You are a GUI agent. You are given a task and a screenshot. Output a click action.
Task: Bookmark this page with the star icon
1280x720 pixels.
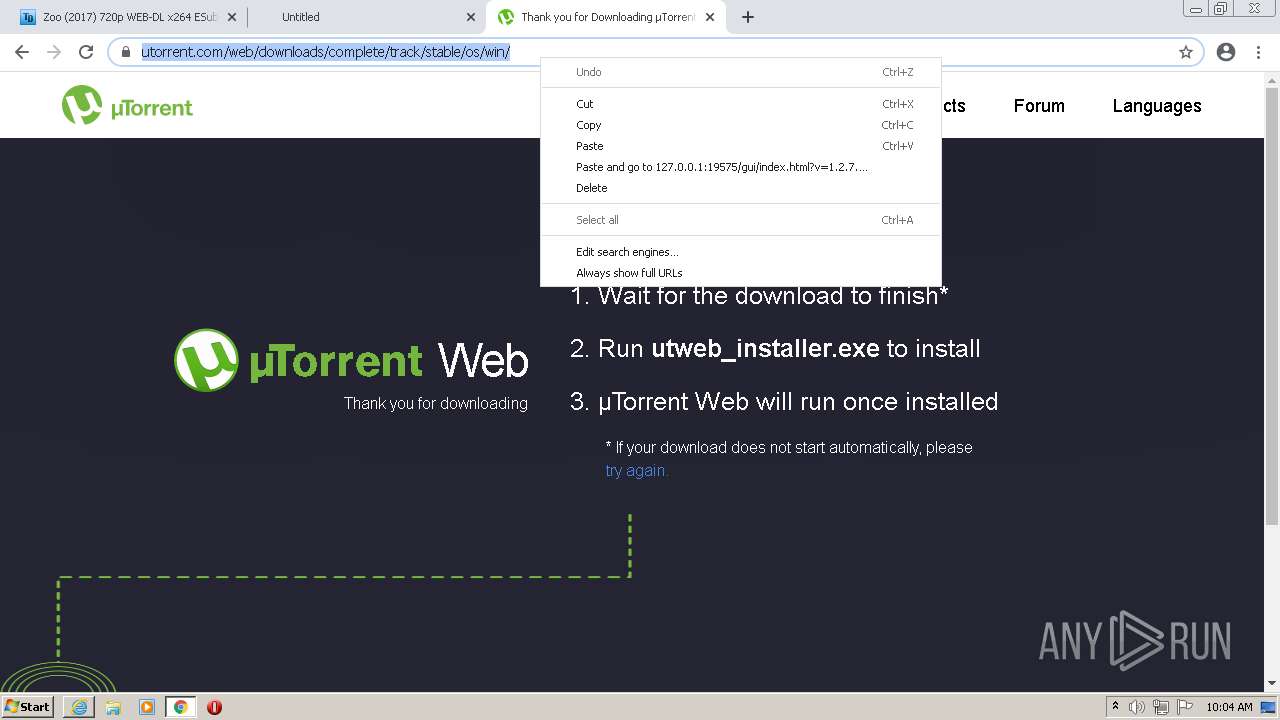[1186, 52]
